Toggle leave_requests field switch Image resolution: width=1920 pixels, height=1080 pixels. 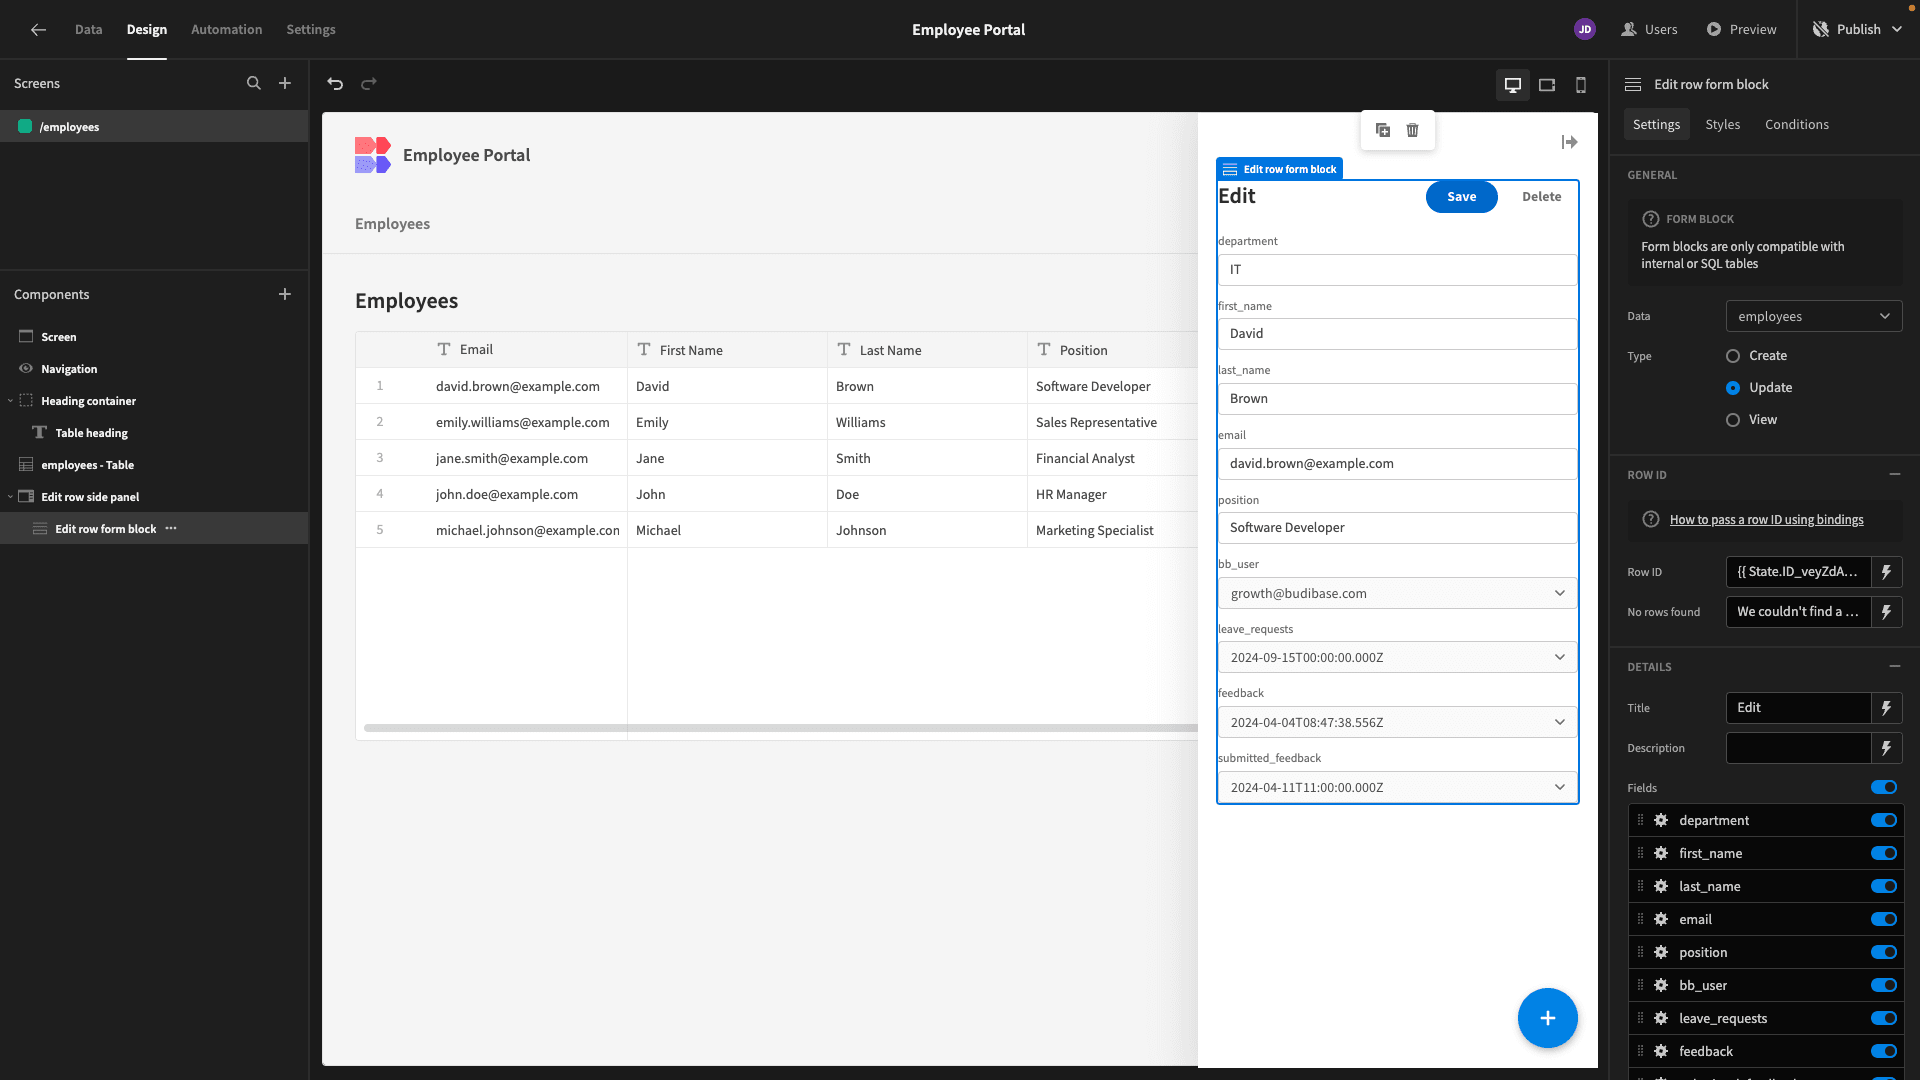tap(1884, 1018)
